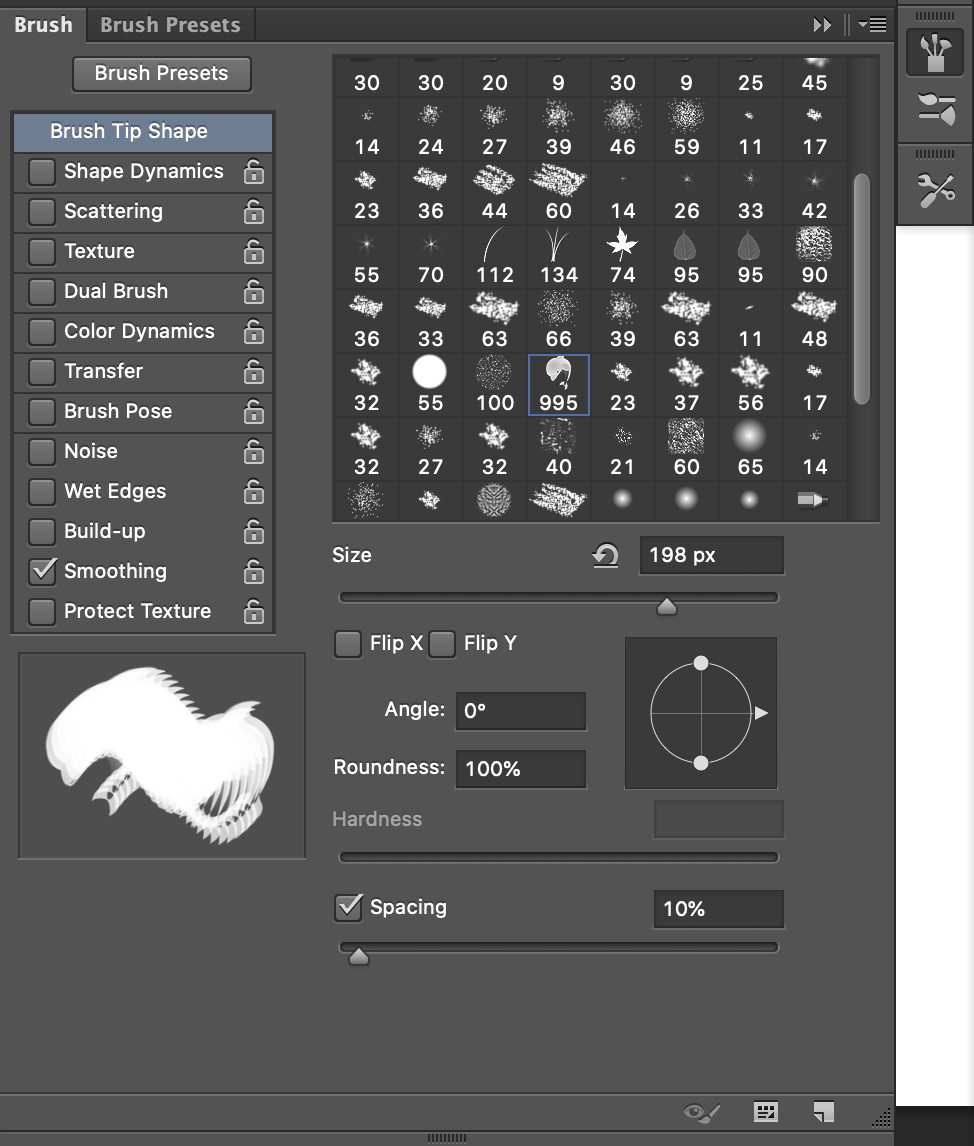Toggle the Color Dynamics lock icon

coord(254,332)
